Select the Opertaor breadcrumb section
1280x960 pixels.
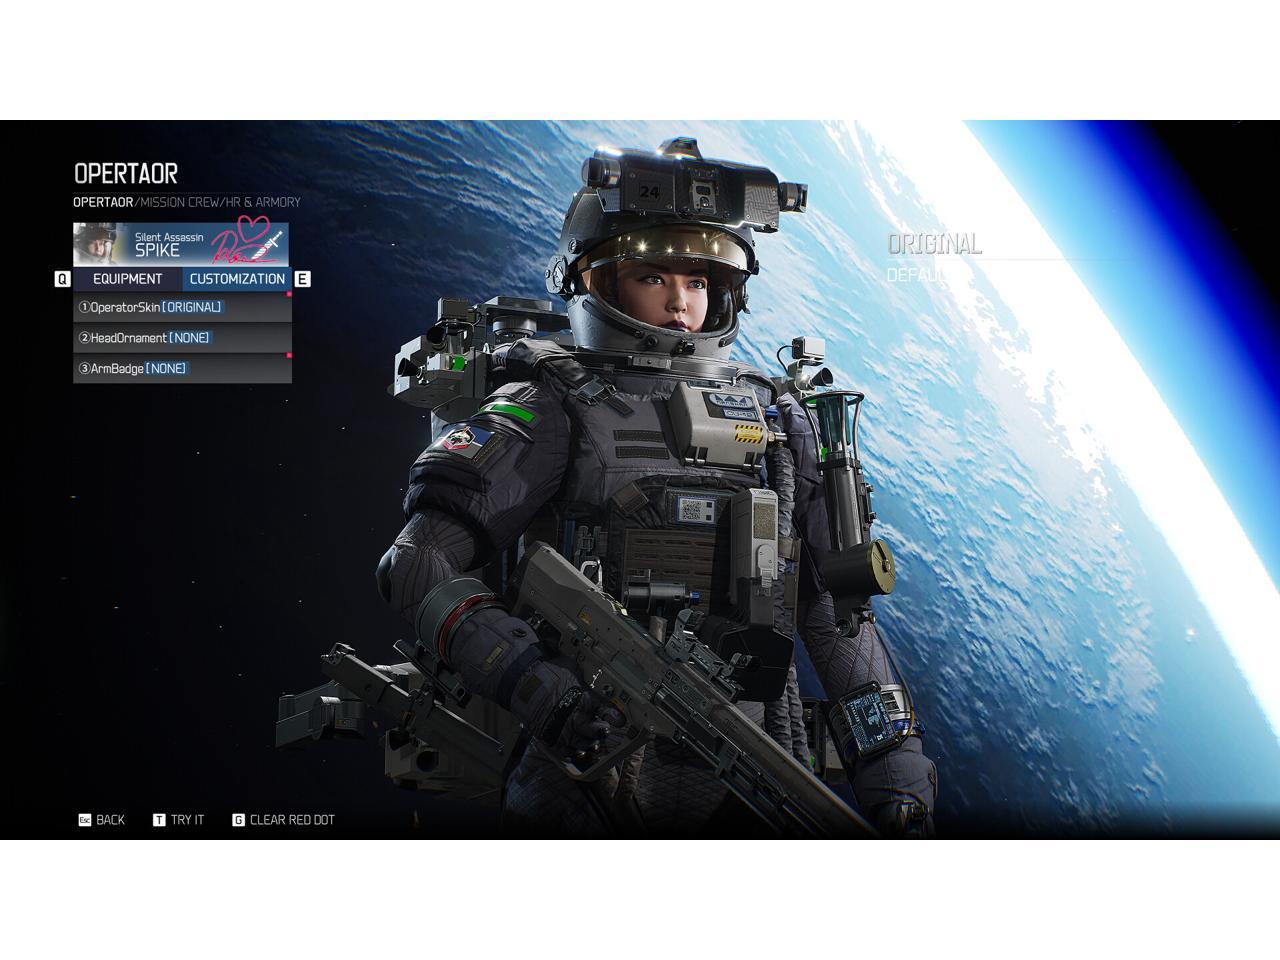pos(103,202)
